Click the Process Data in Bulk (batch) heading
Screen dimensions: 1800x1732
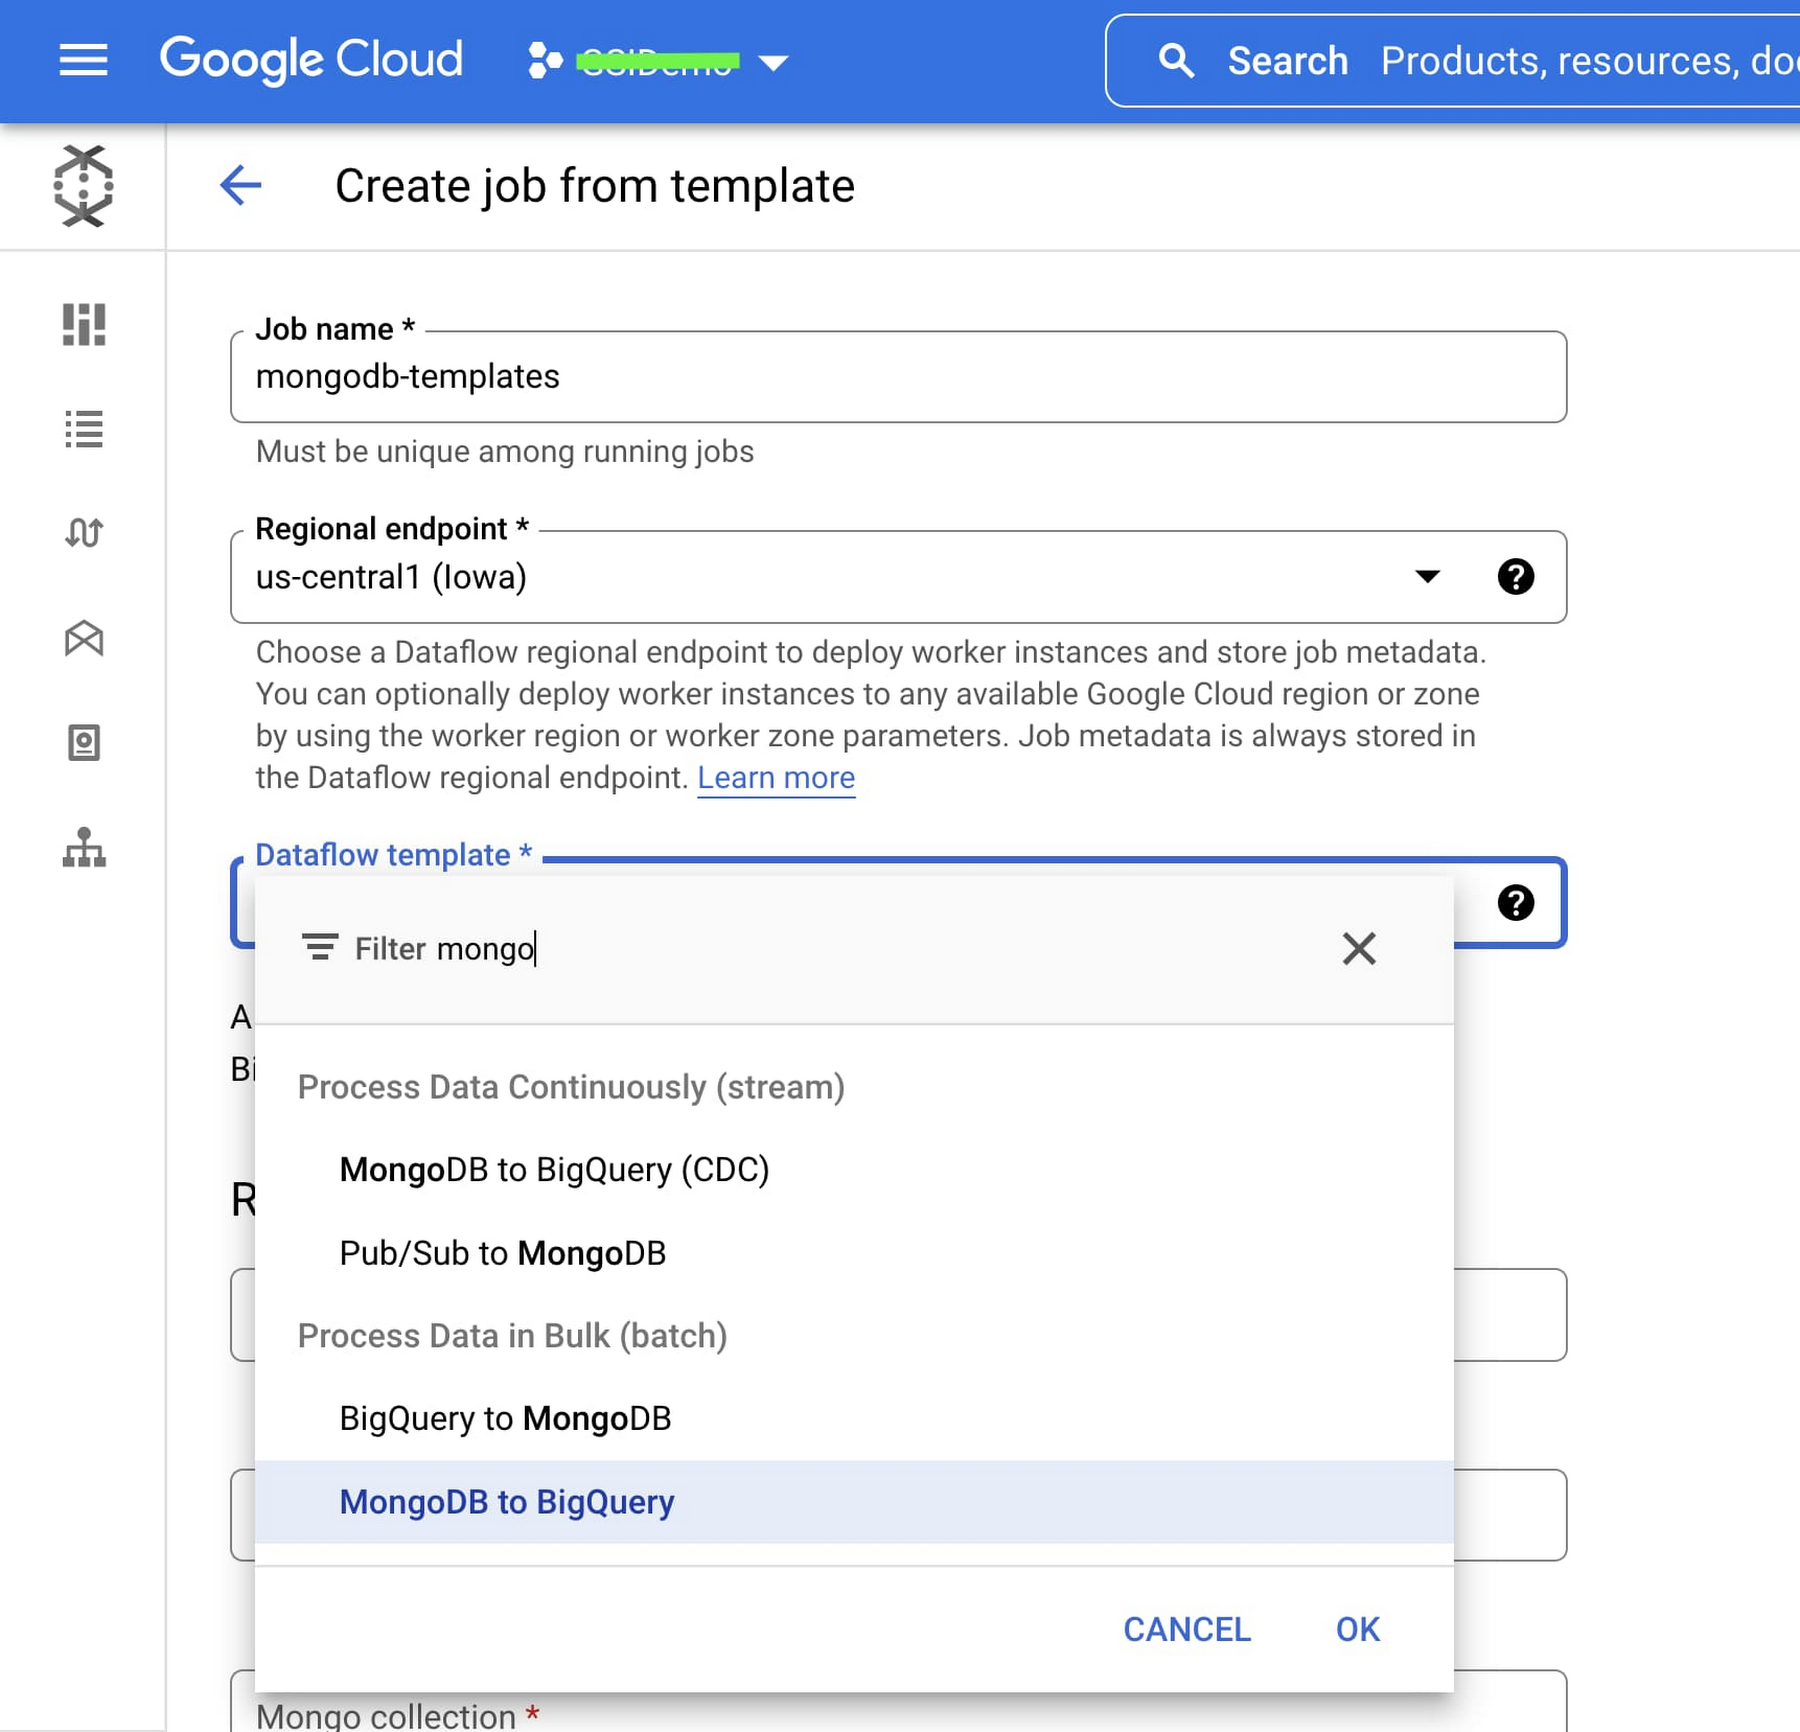tap(512, 1337)
